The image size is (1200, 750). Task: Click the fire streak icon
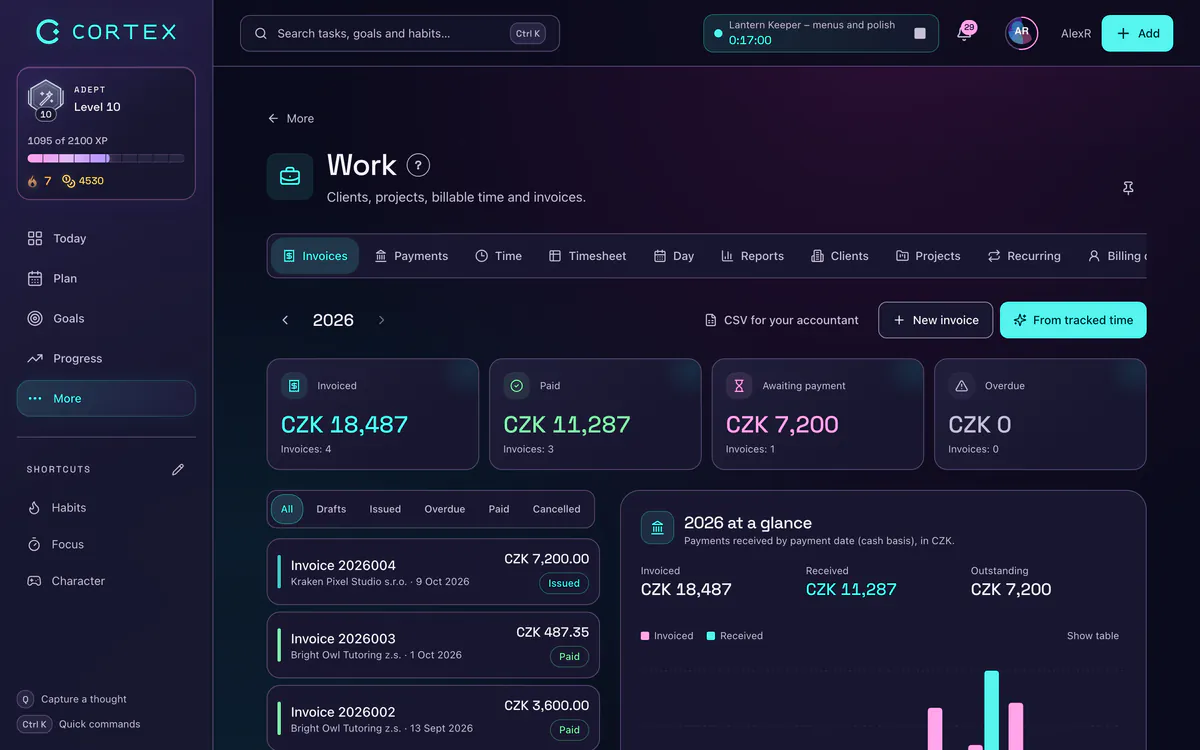tap(33, 181)
